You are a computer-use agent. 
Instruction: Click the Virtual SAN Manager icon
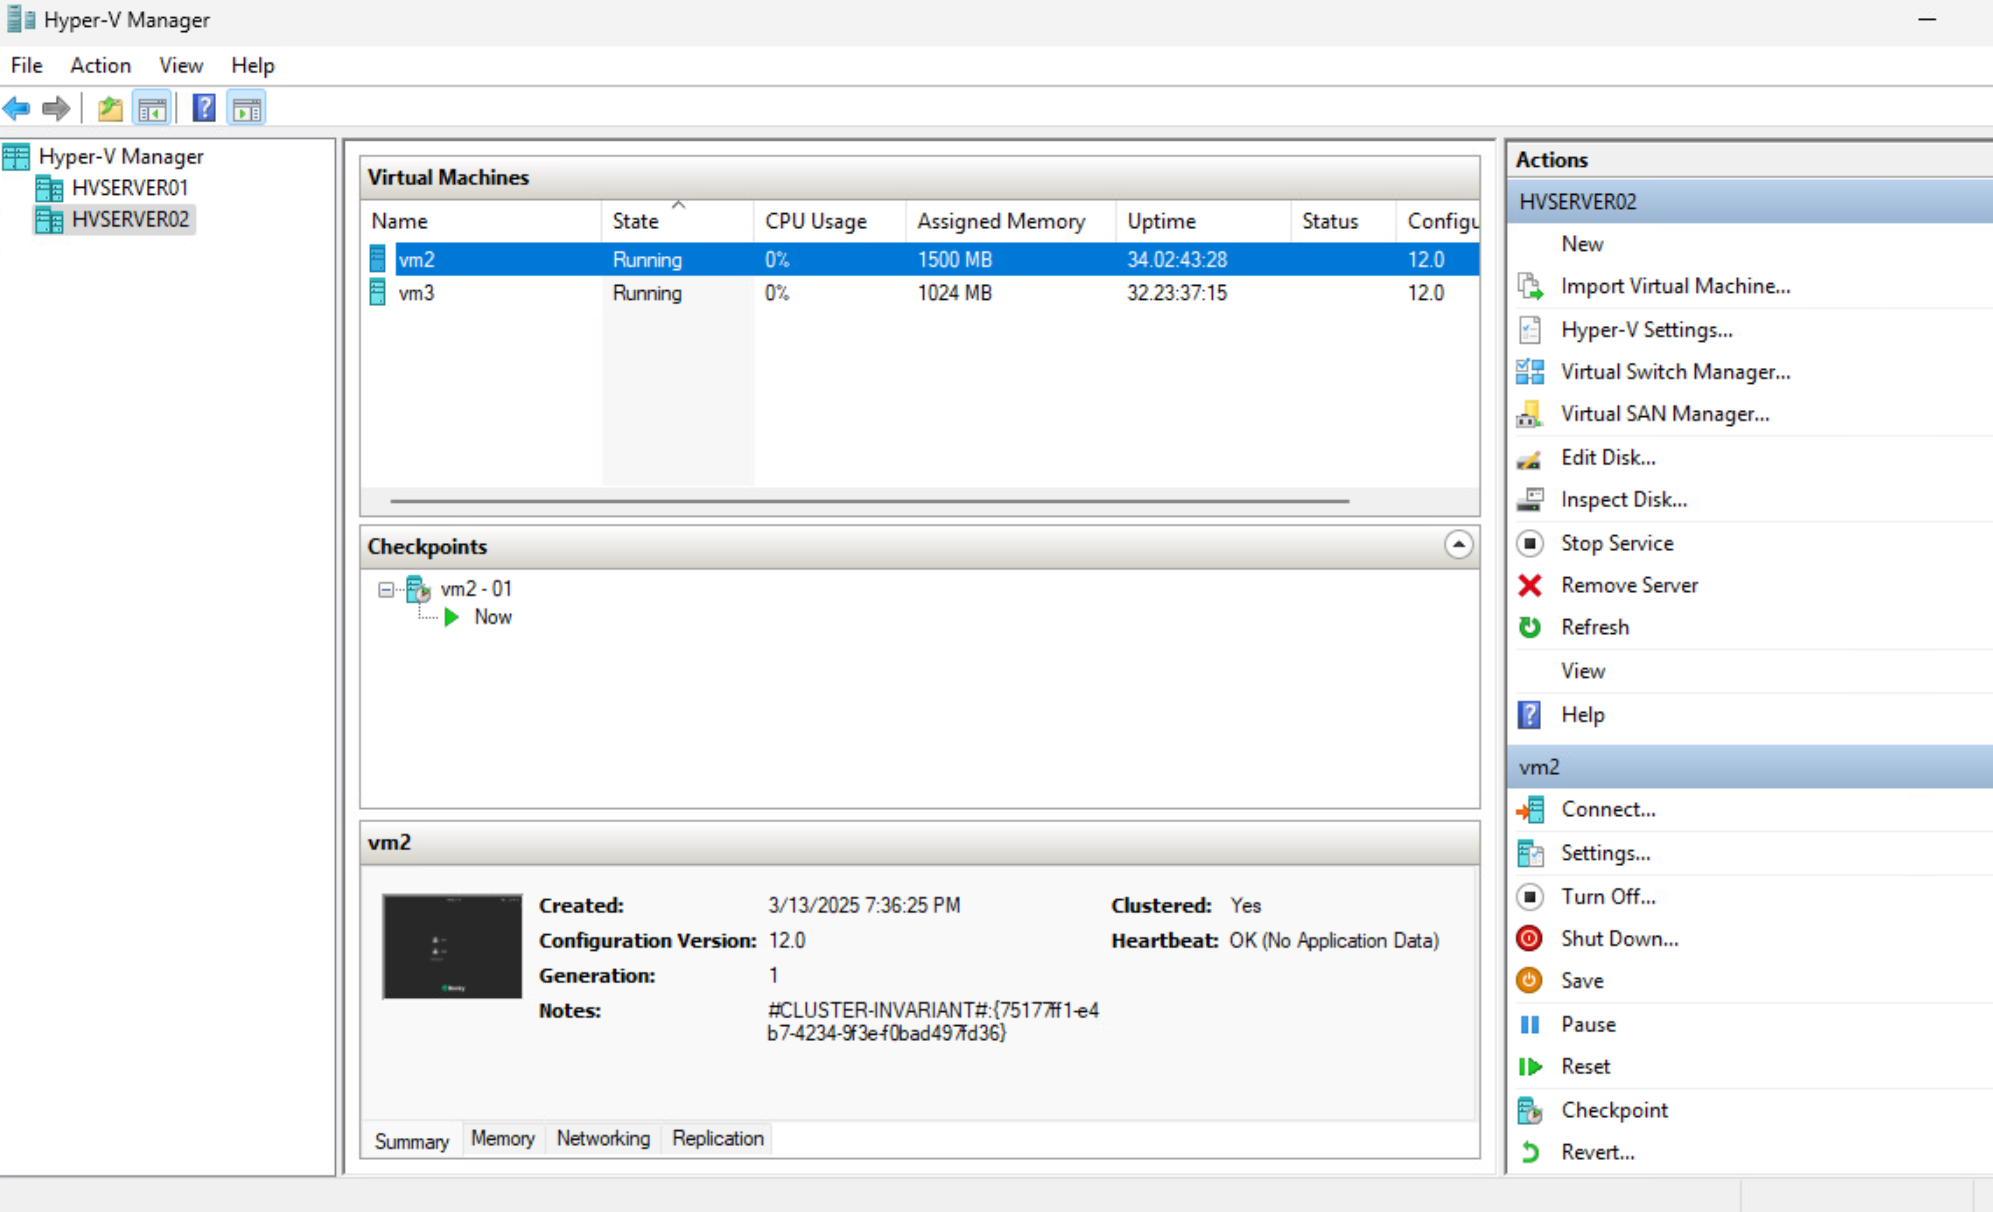coord(1530,414)
